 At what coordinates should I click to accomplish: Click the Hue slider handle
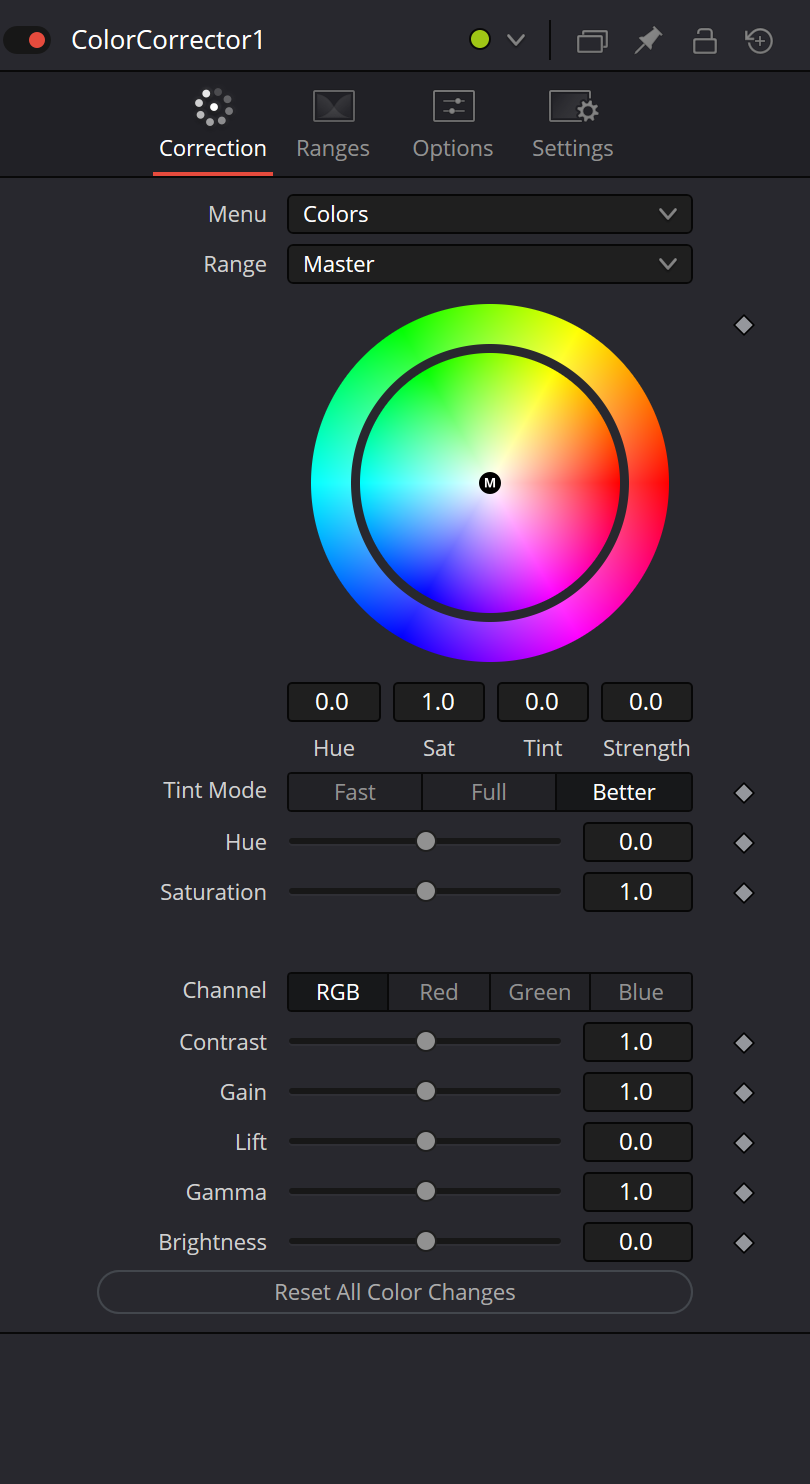pos(426,841)
